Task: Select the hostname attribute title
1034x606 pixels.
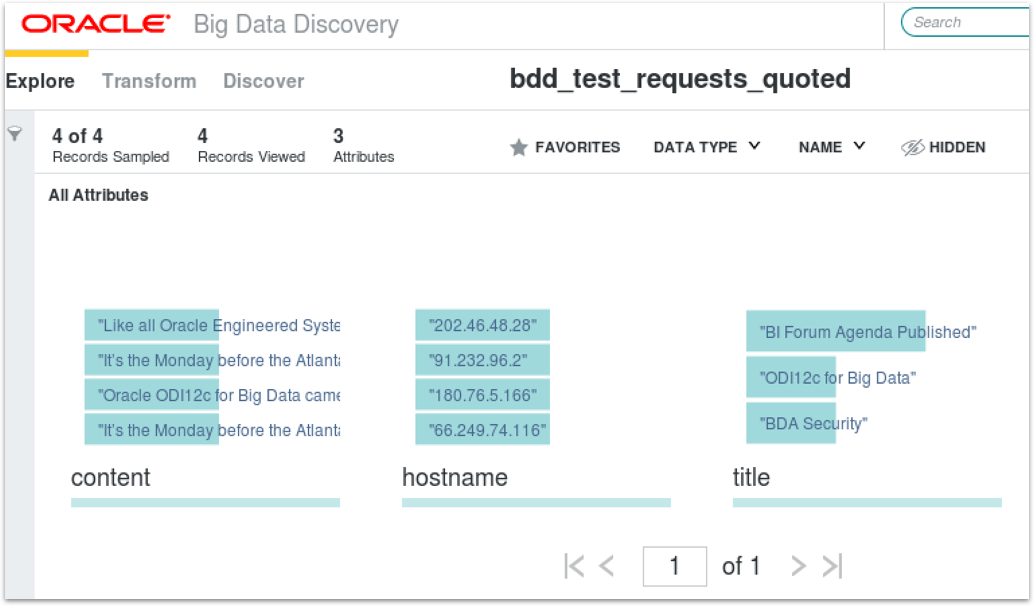Action: tap(455, 477)
